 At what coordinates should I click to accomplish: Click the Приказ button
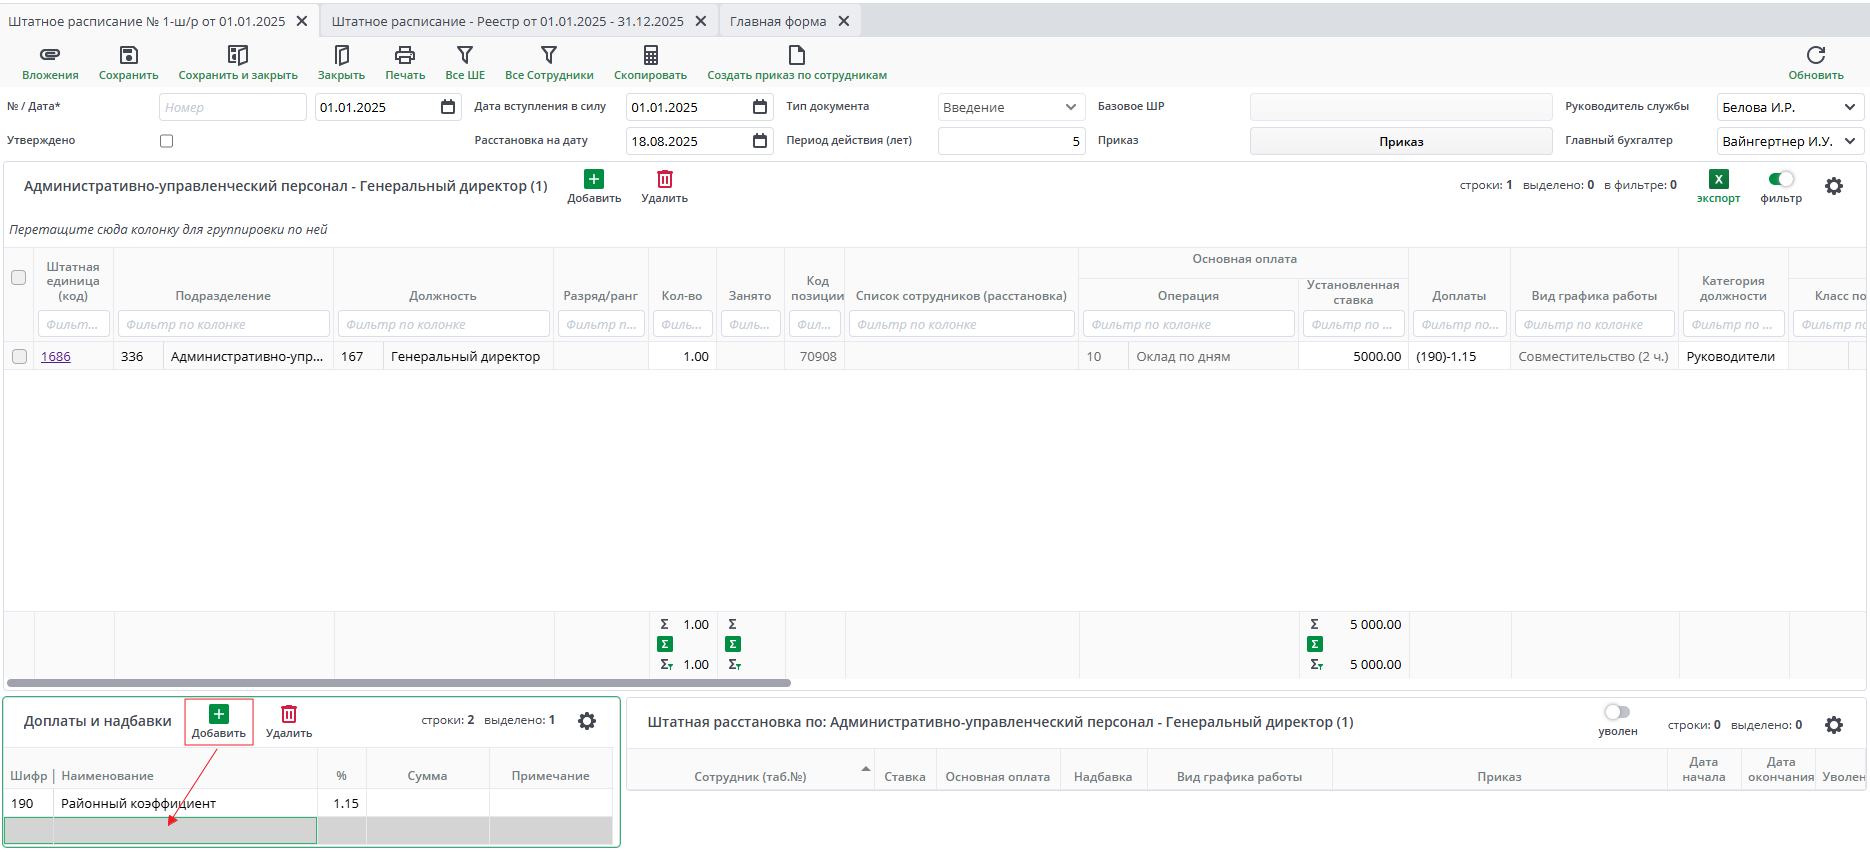pyautogui.click(x=1401, y=141)
